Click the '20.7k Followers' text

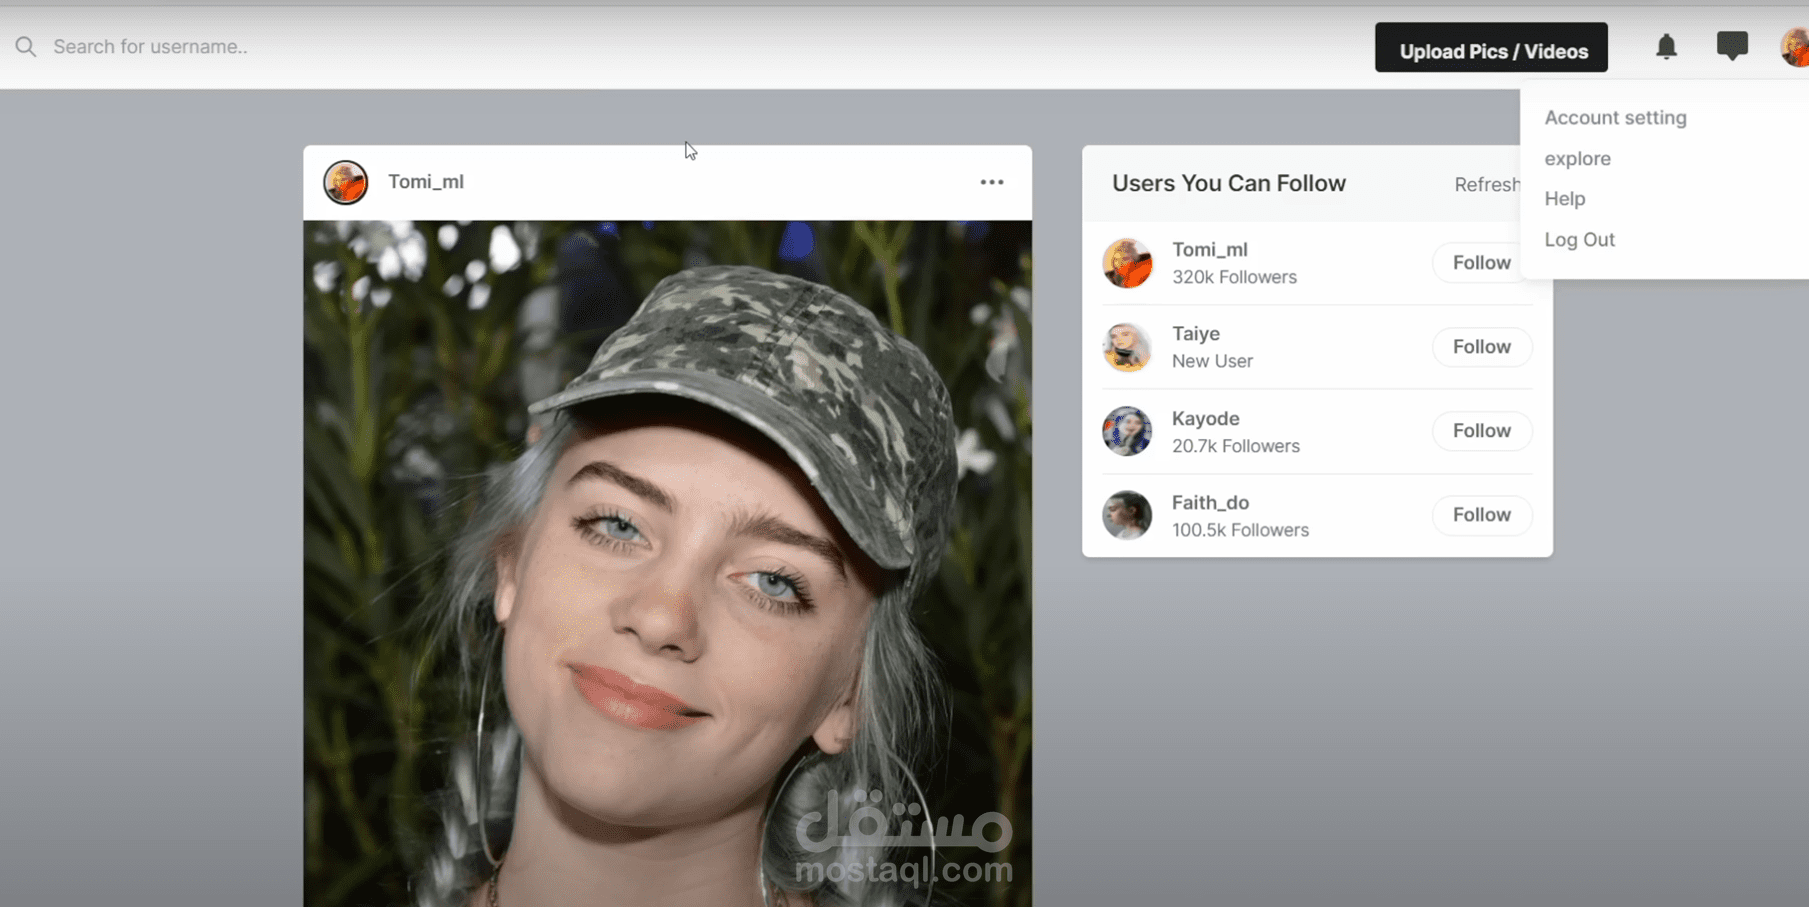[x=1236, y=446]
